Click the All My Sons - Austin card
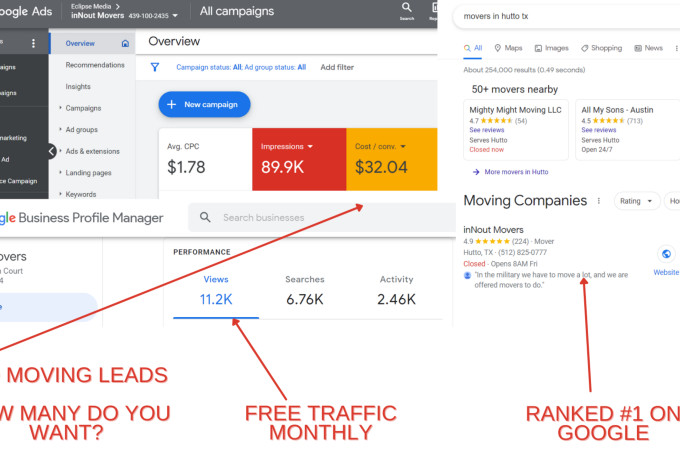Viewport: 680px width, 459px height. pos(628,130)
